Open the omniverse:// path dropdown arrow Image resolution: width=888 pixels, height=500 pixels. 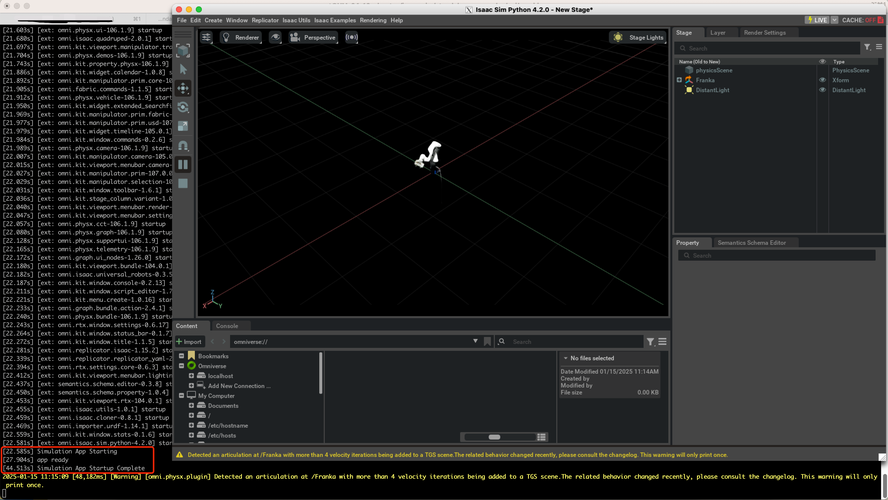click(x=475, y=341)
